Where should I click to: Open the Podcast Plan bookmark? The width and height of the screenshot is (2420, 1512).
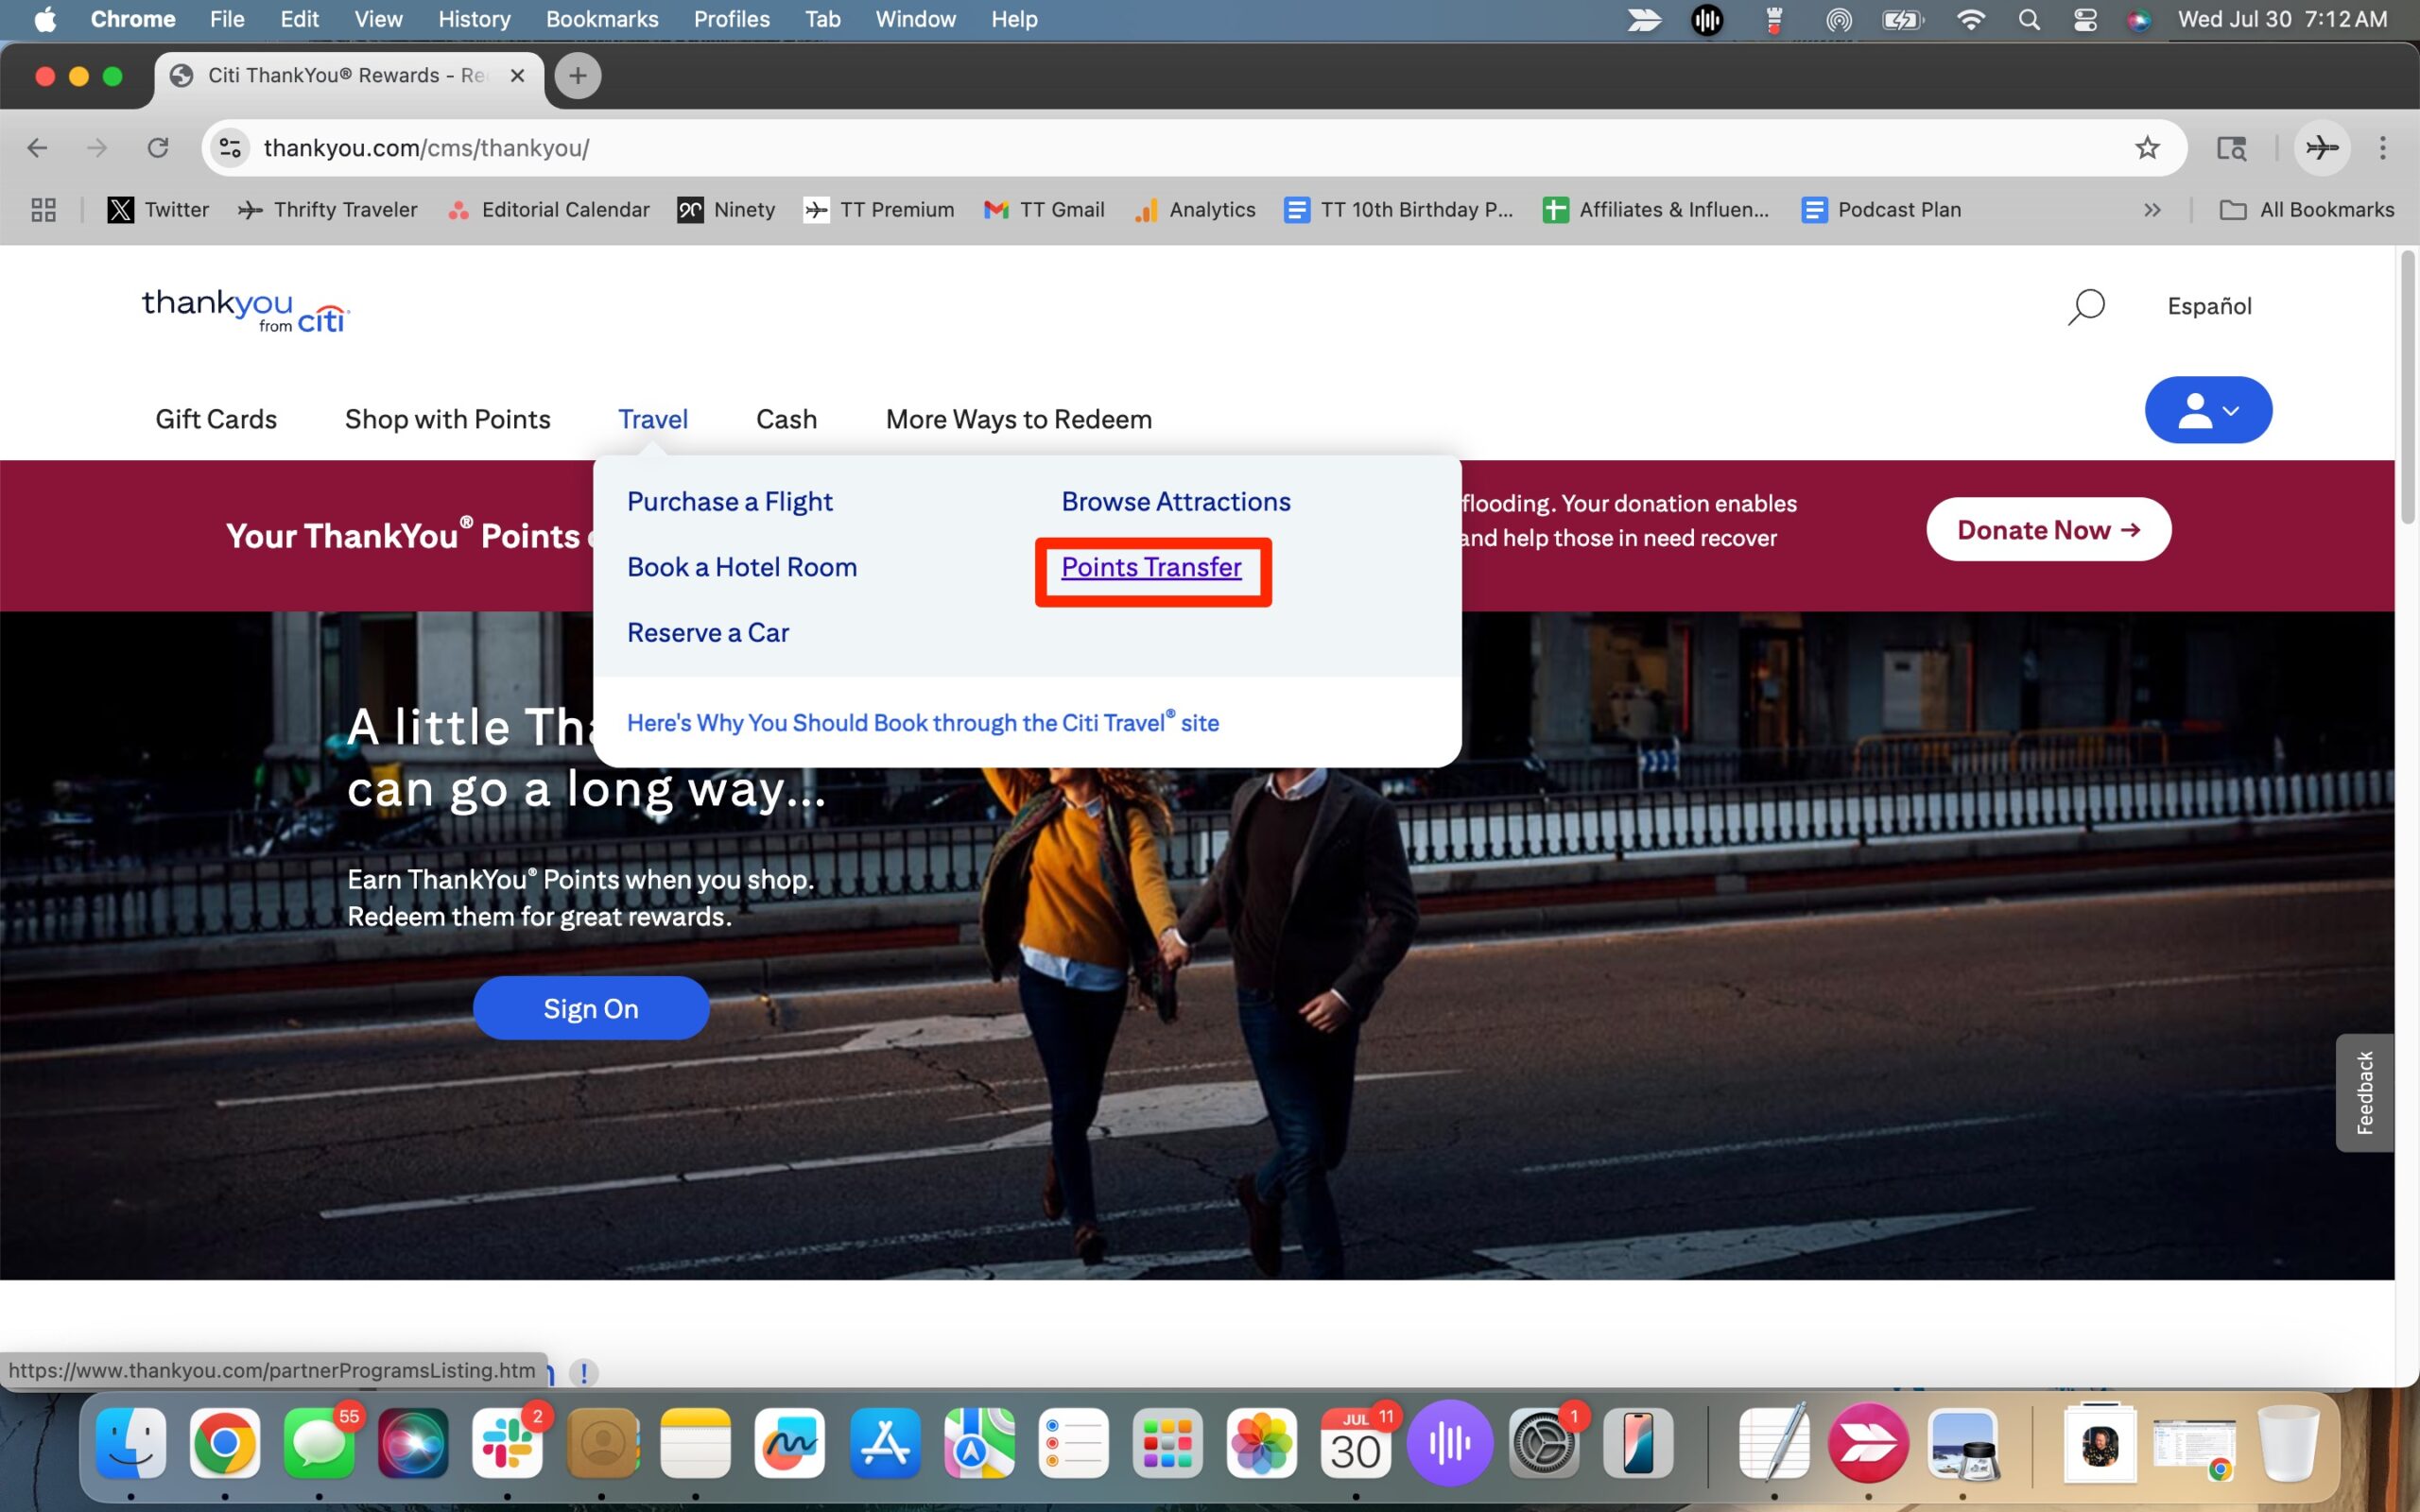tap(1881, 210)
